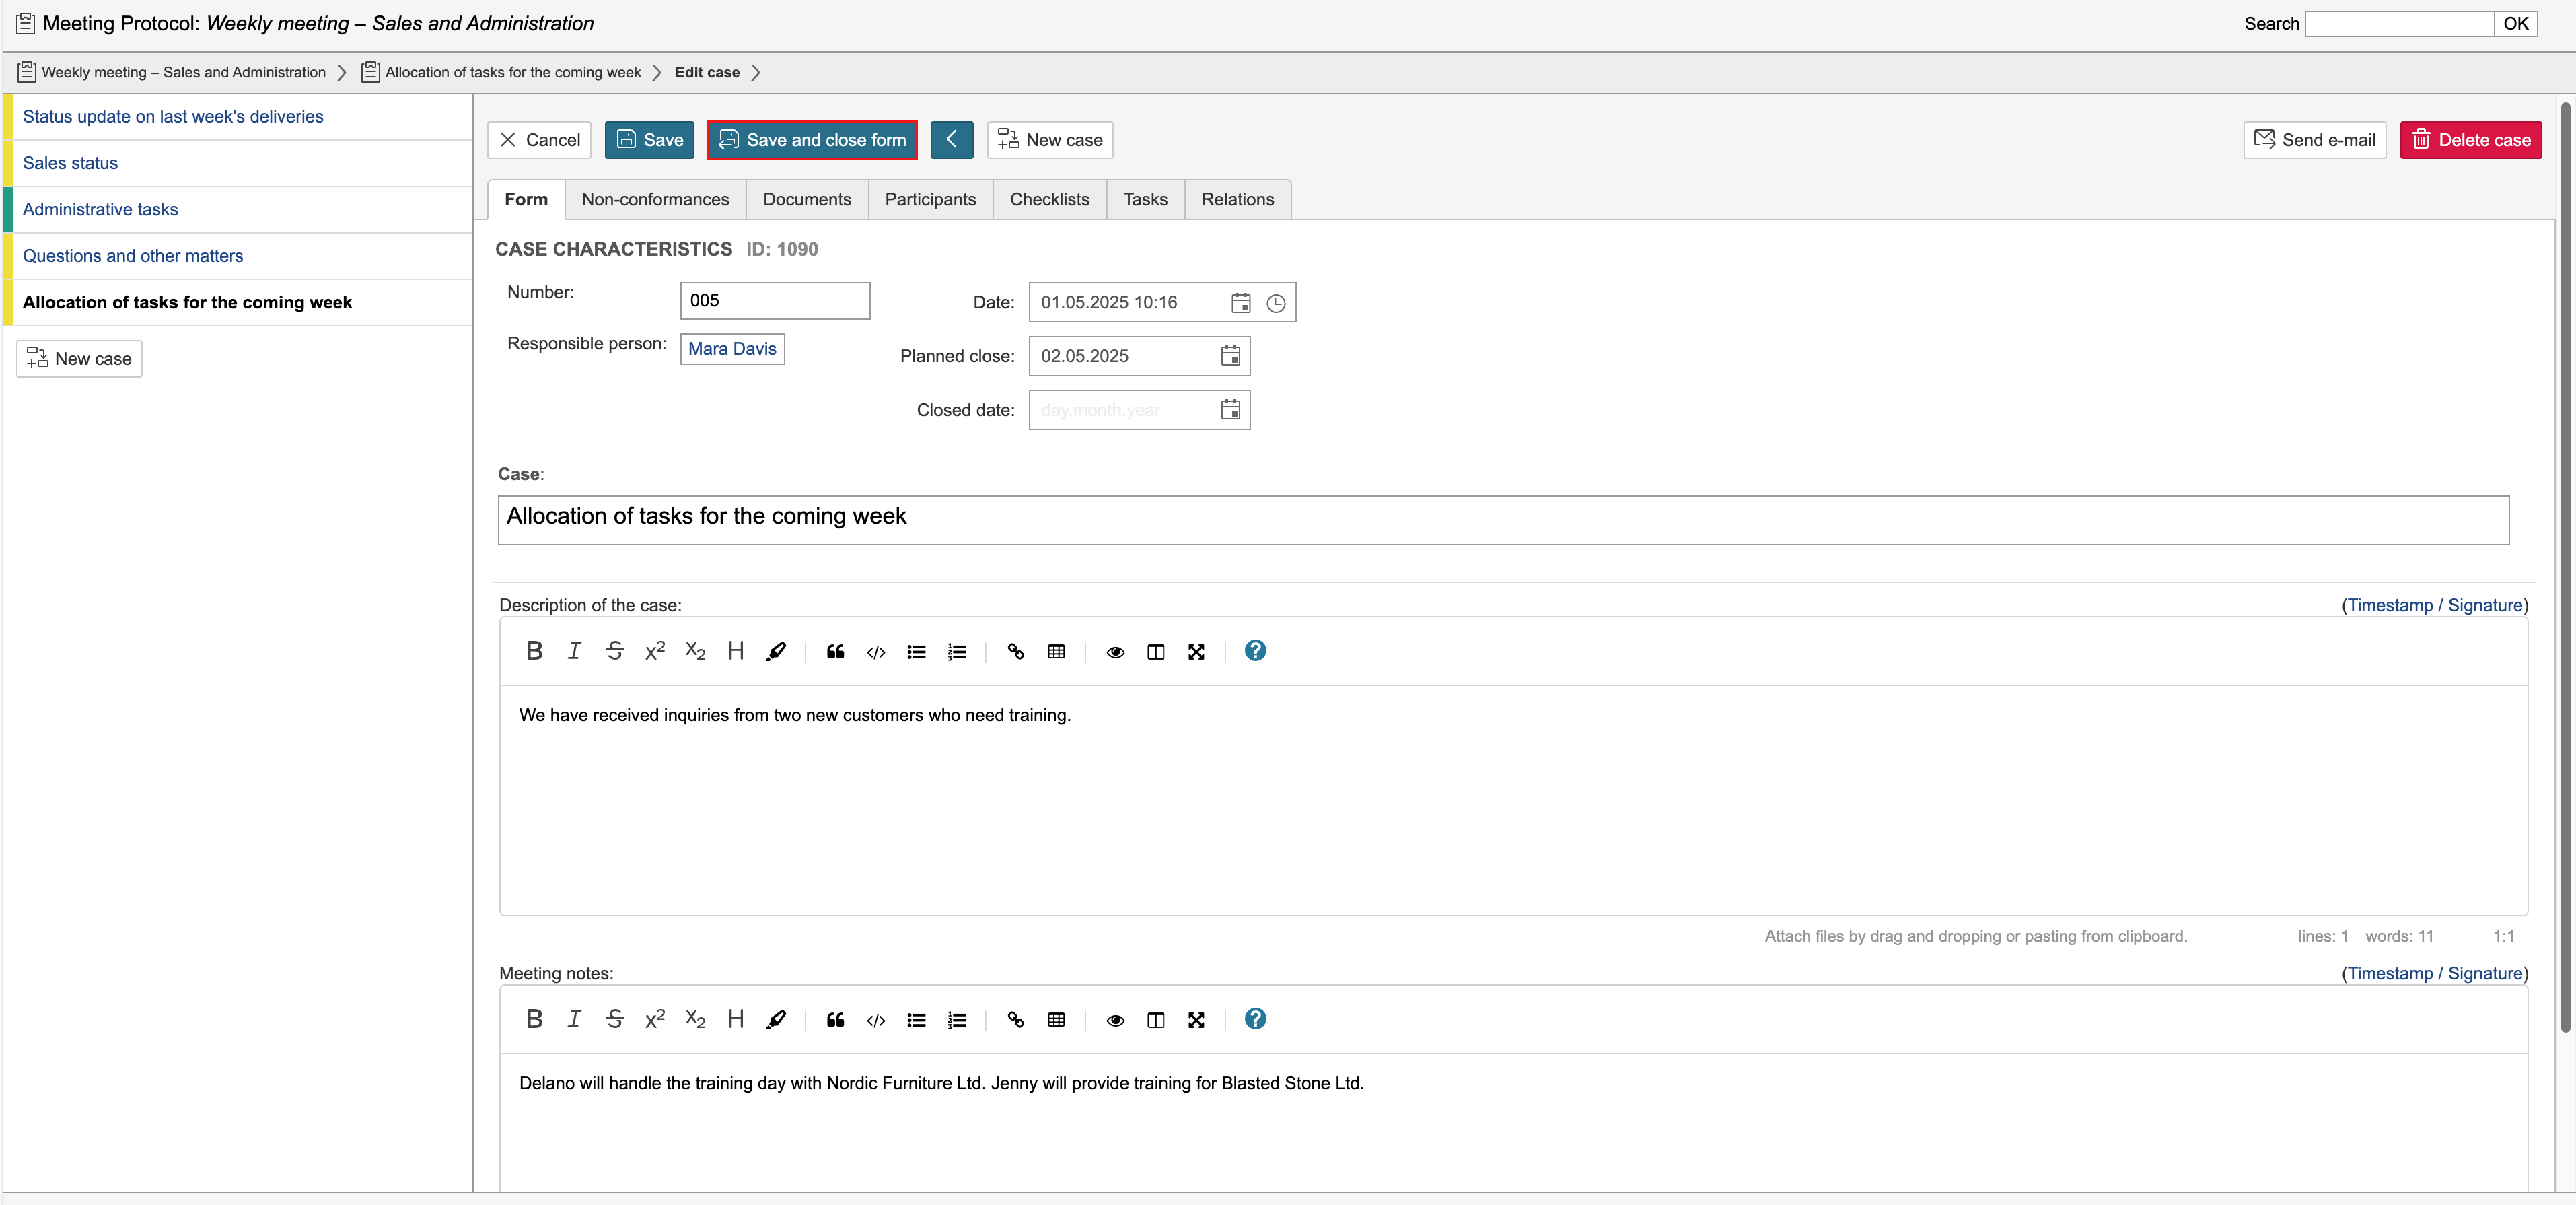Toggle side-by-side view in the description editor

coord(1155,652)
